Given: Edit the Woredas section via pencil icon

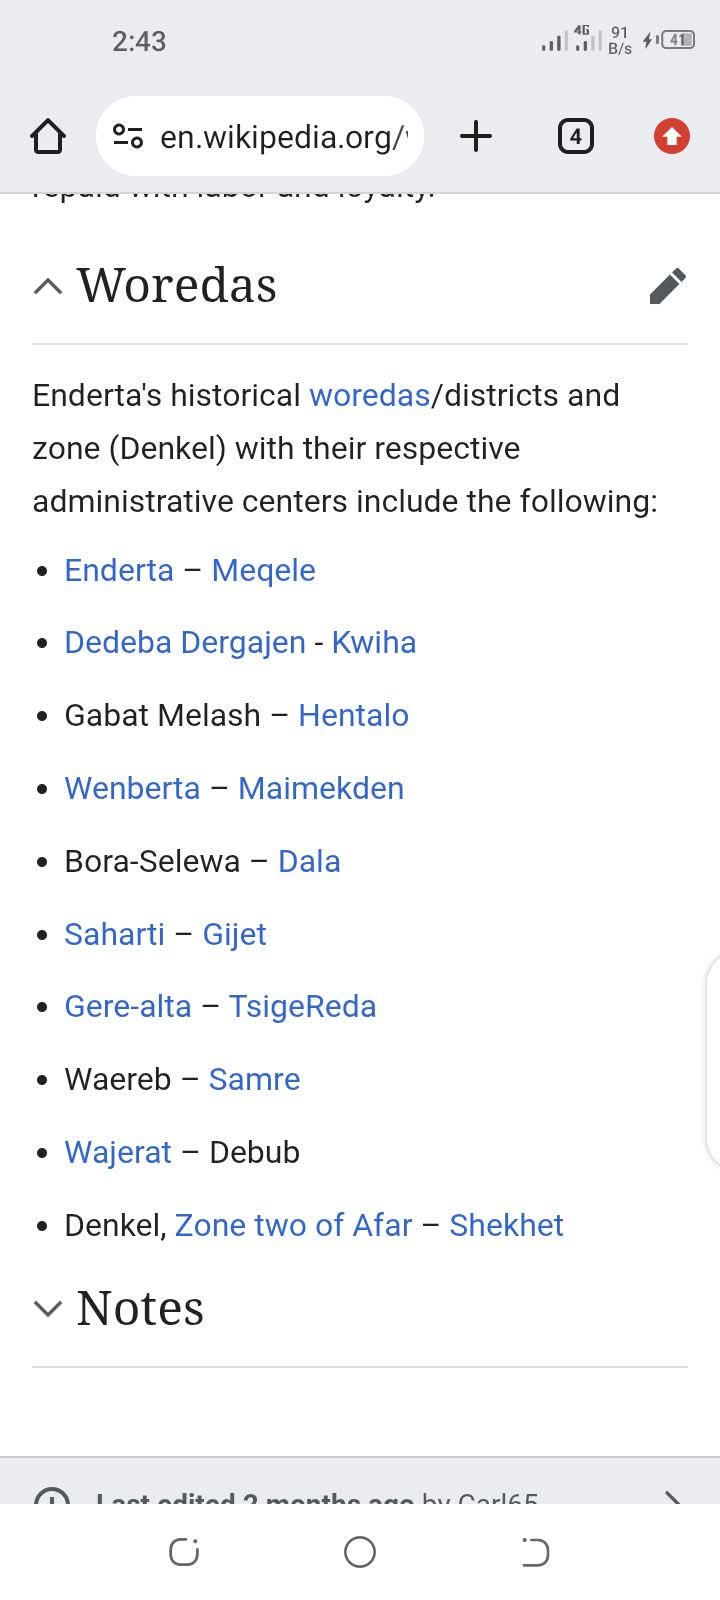Looking at the screenshot, I should coord(668,287).
